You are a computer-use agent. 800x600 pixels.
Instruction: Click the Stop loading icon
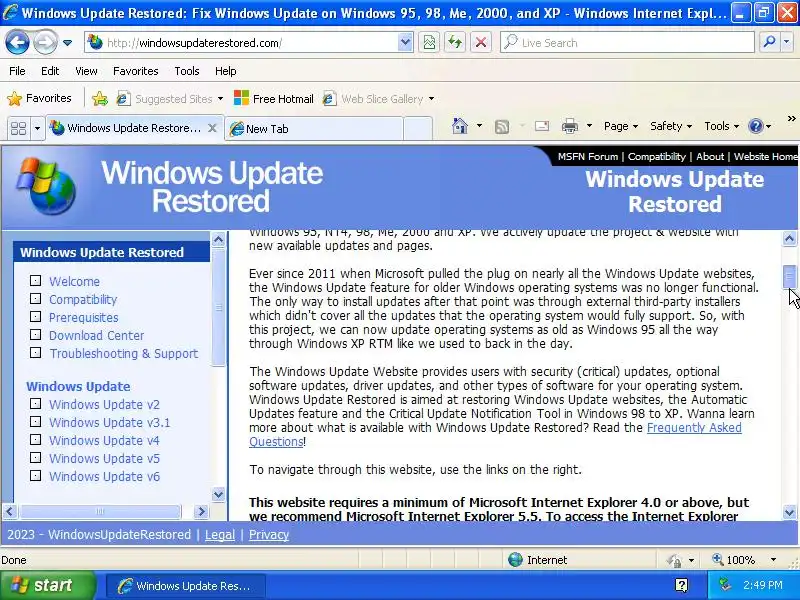click(x=481, y=43)
